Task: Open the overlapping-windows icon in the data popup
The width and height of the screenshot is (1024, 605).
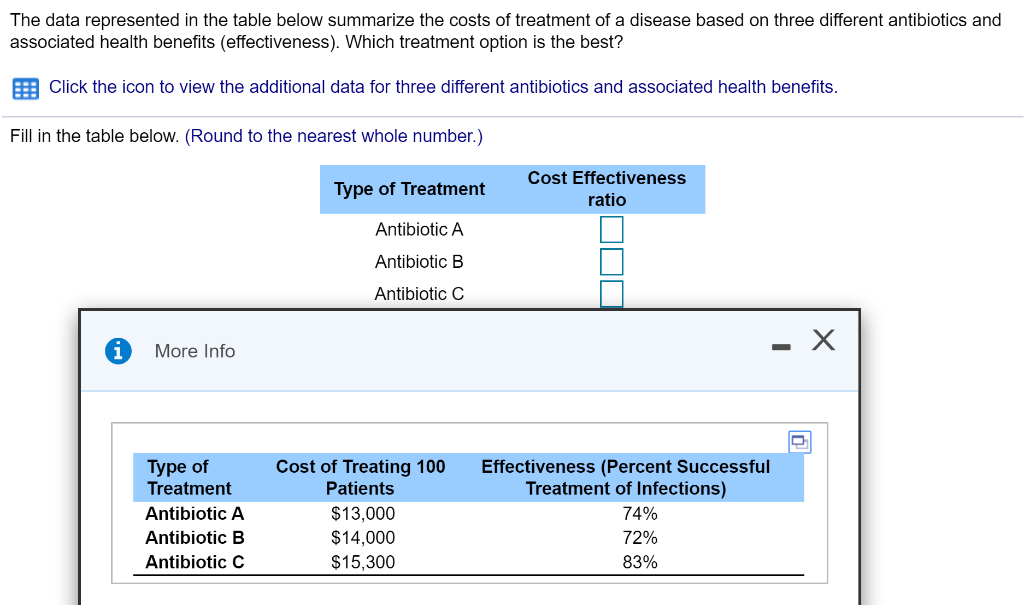Action: pos(799,442)
